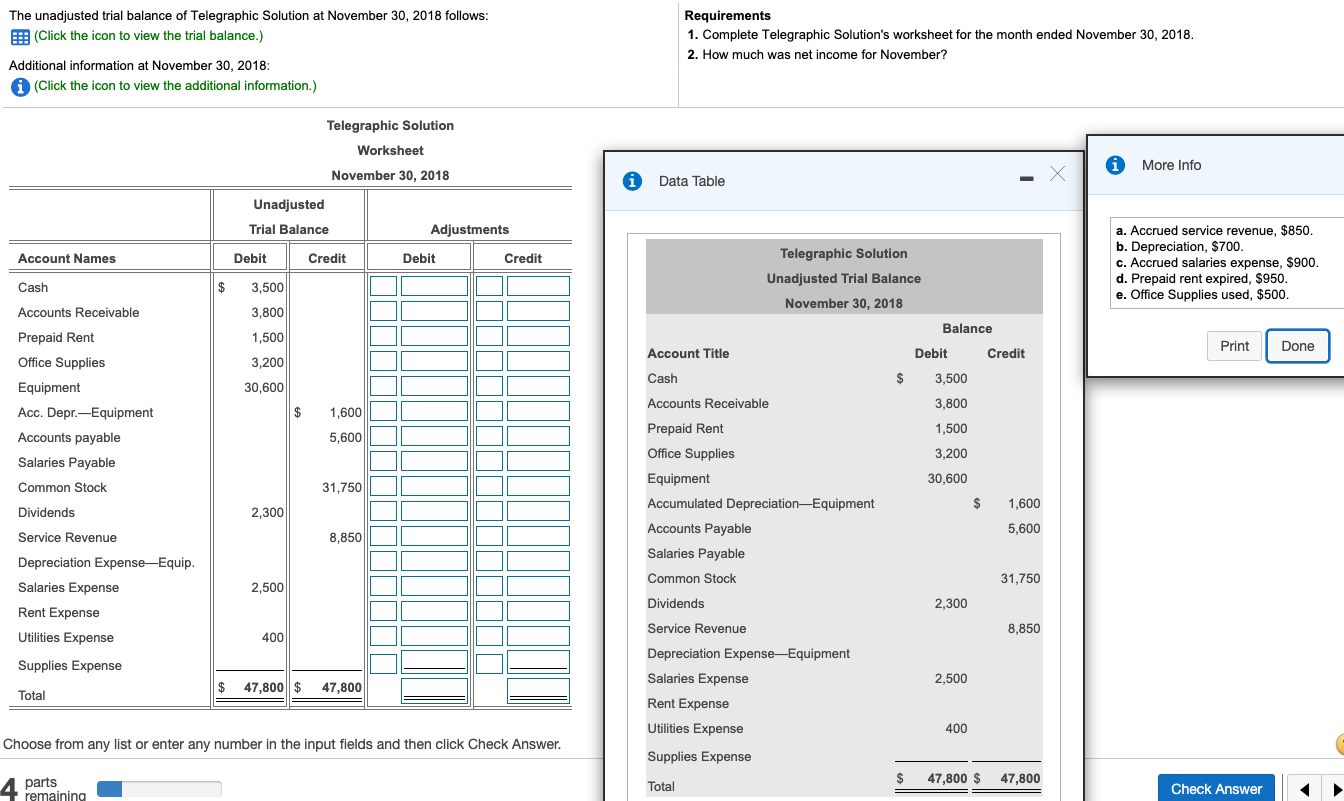Select Office Supplies credit reference box
This screenshot has height=801, width=1344.
tap(489, 362)
